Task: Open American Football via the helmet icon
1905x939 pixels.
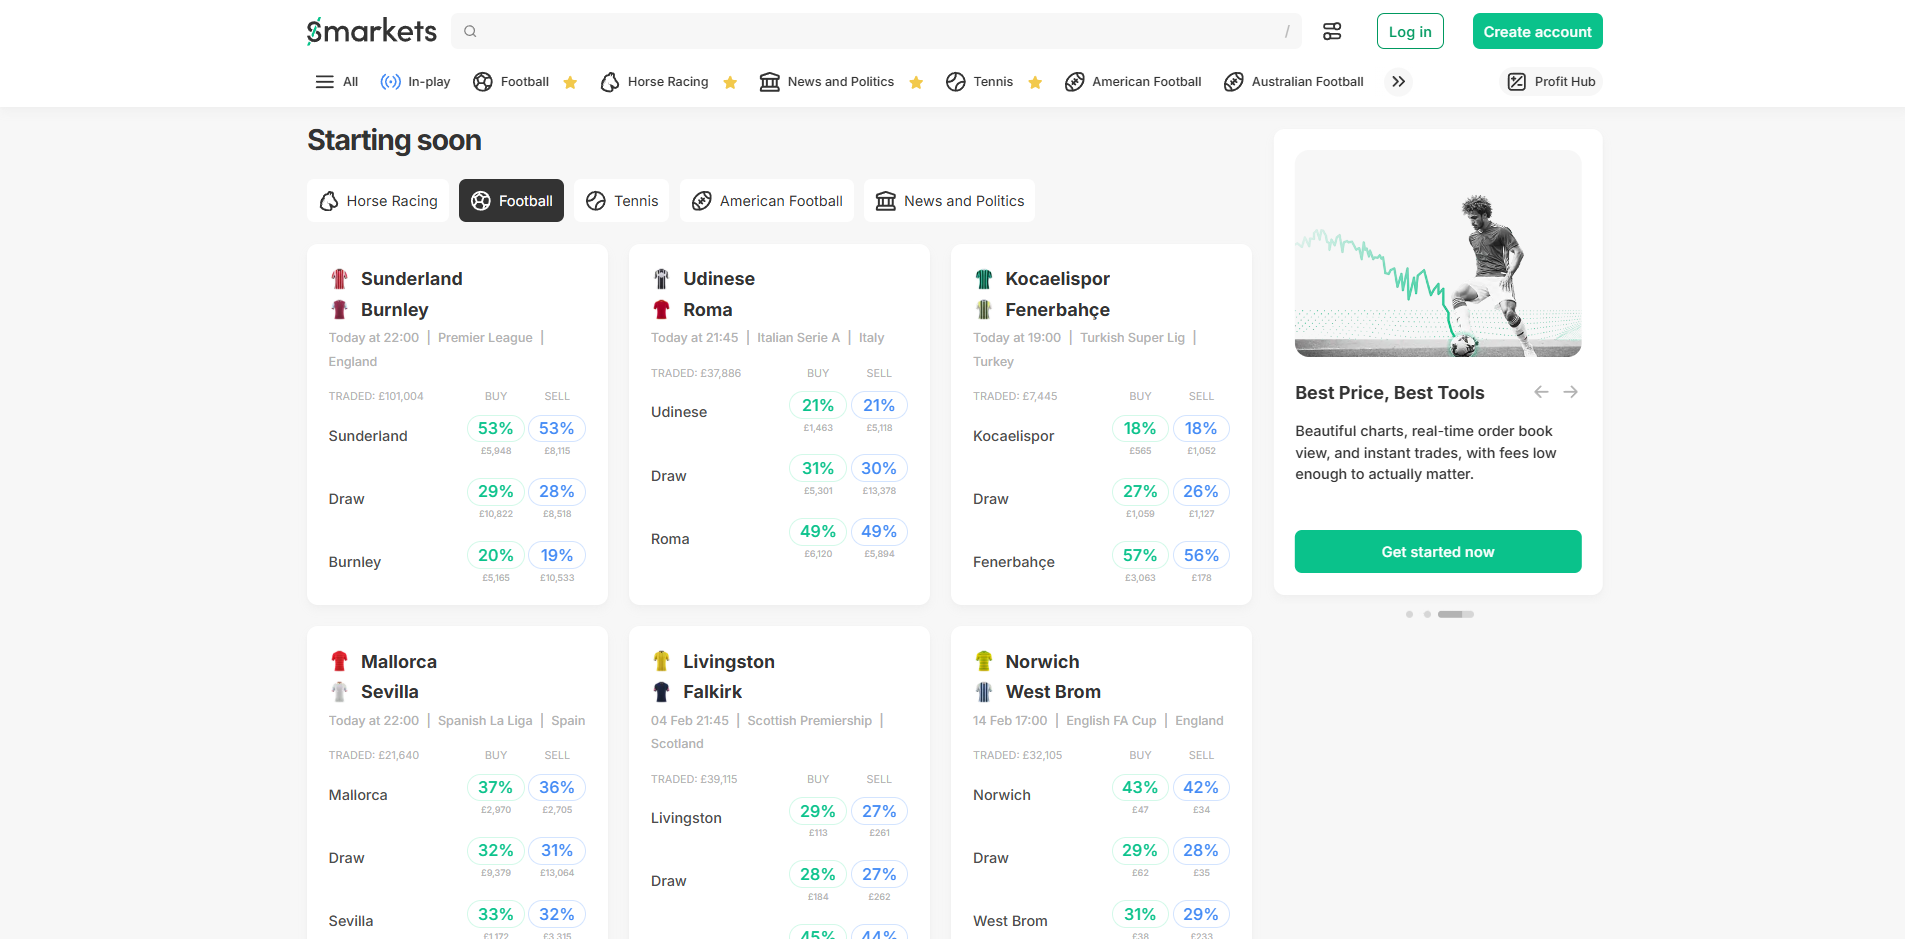Action: click(1075, 81)
